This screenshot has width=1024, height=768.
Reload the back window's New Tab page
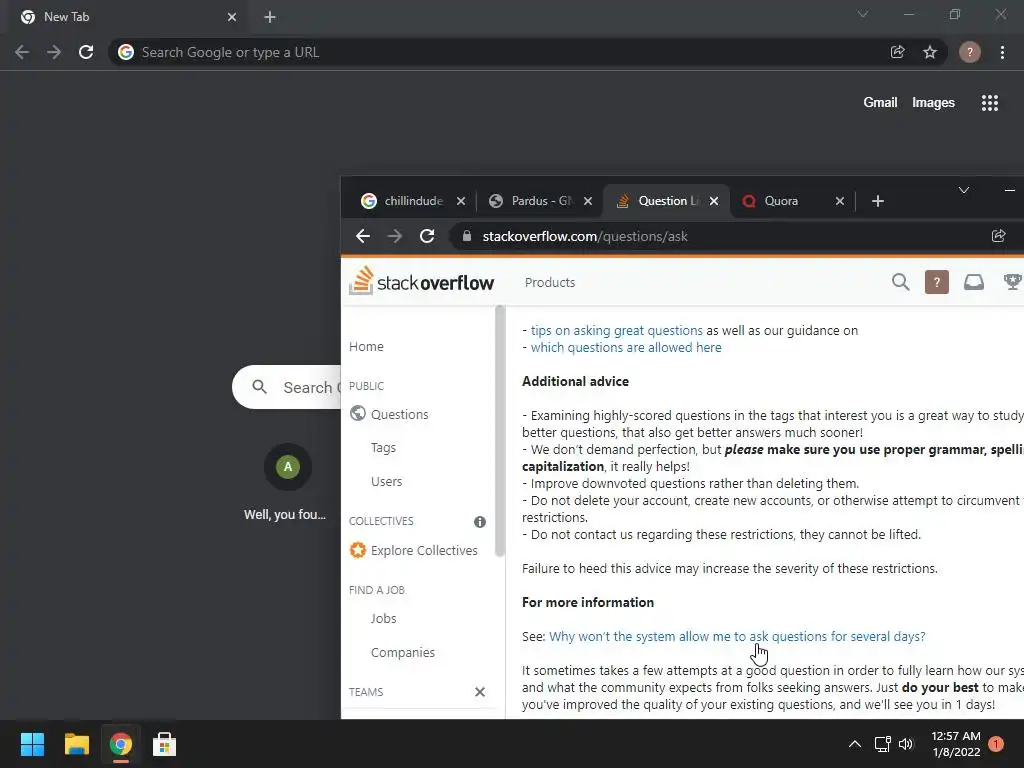(x=86, y=52)
